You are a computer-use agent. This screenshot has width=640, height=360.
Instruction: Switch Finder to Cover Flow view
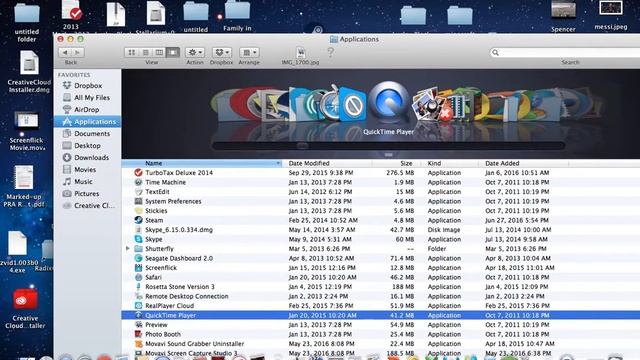click(173, 52)
